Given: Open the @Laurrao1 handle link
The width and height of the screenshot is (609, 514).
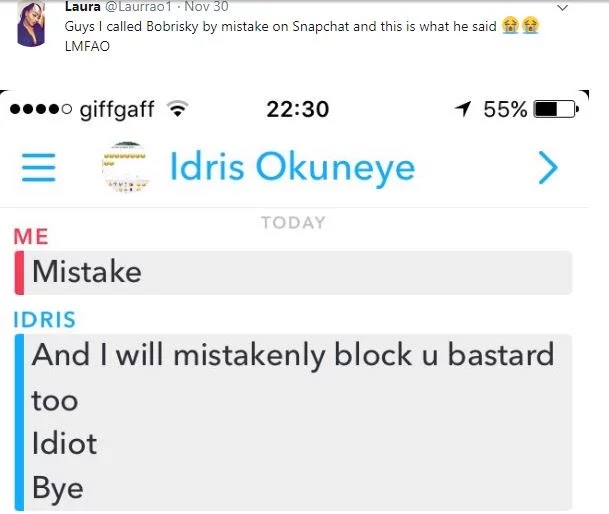Looking at the screenshot, I should [x=138, y=6].
